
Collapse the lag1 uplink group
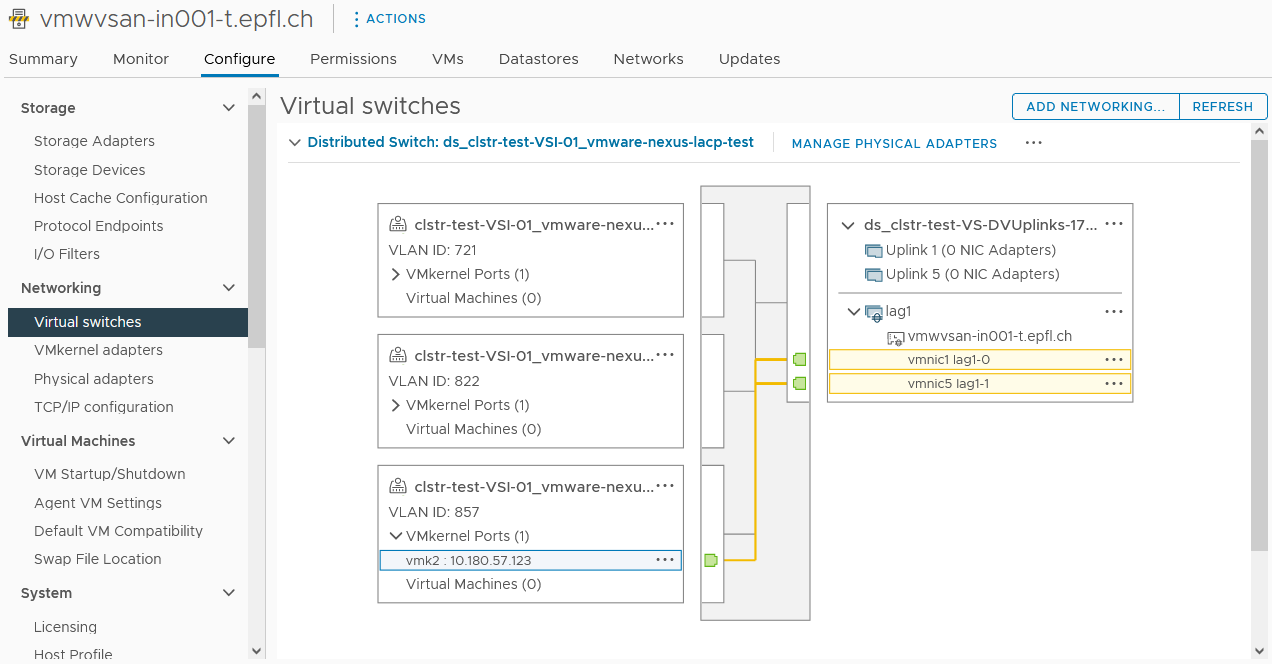(853, 312)
